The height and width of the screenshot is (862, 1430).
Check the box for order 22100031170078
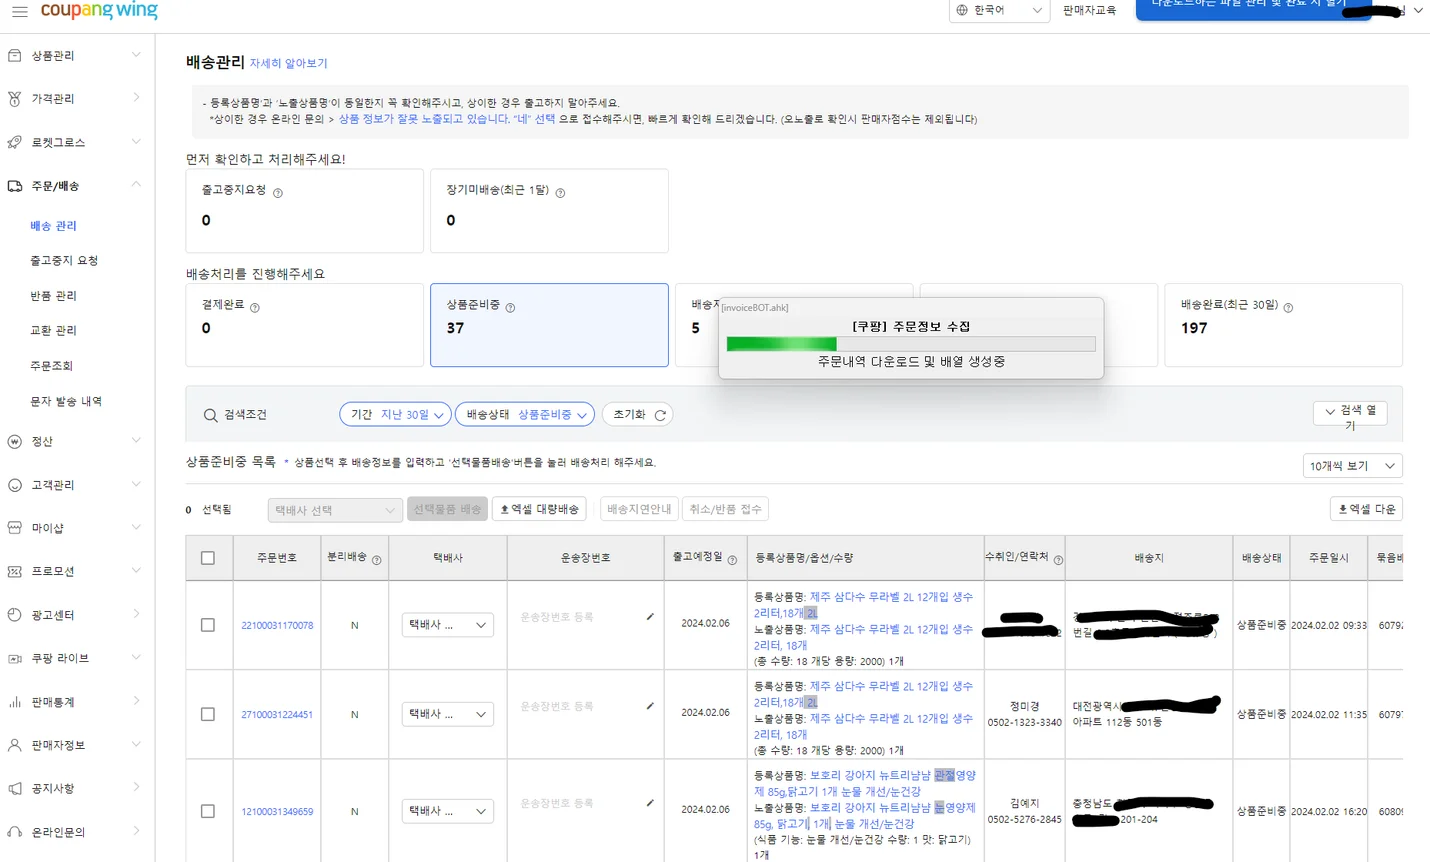(x=208, y=625)
